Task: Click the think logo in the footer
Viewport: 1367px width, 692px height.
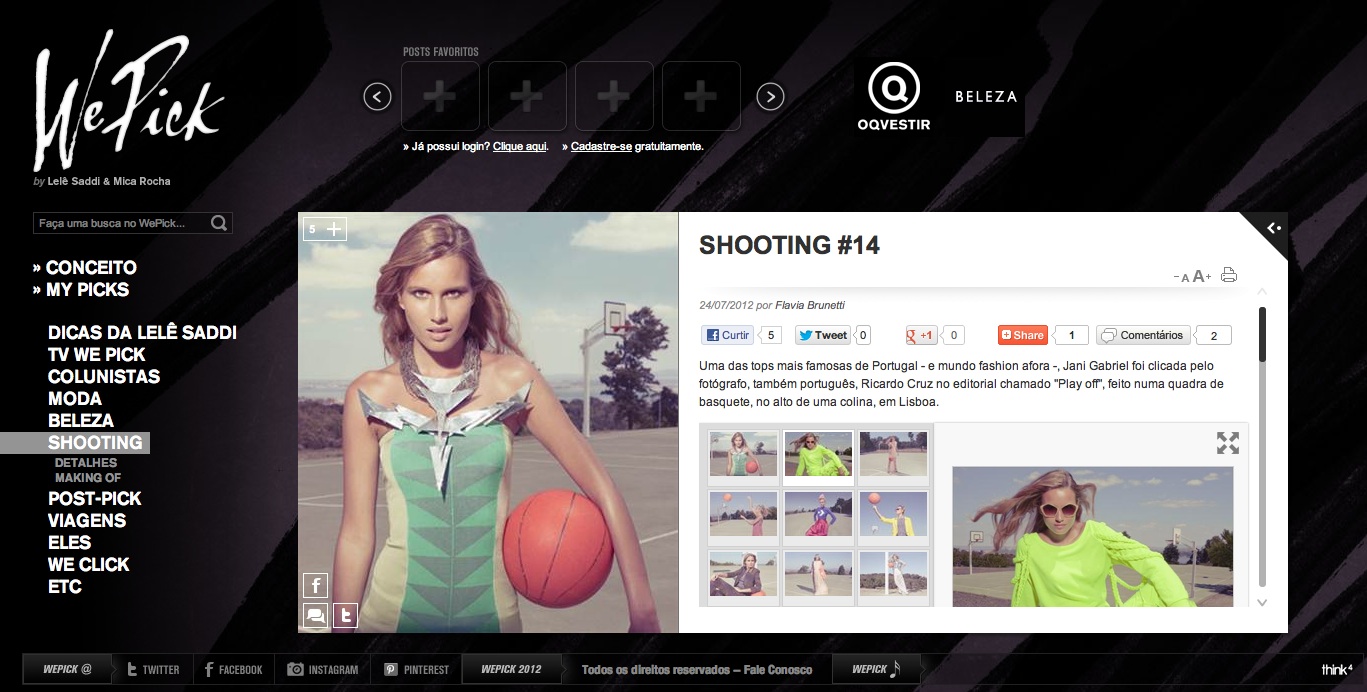Action: [x=1337, y=669]
